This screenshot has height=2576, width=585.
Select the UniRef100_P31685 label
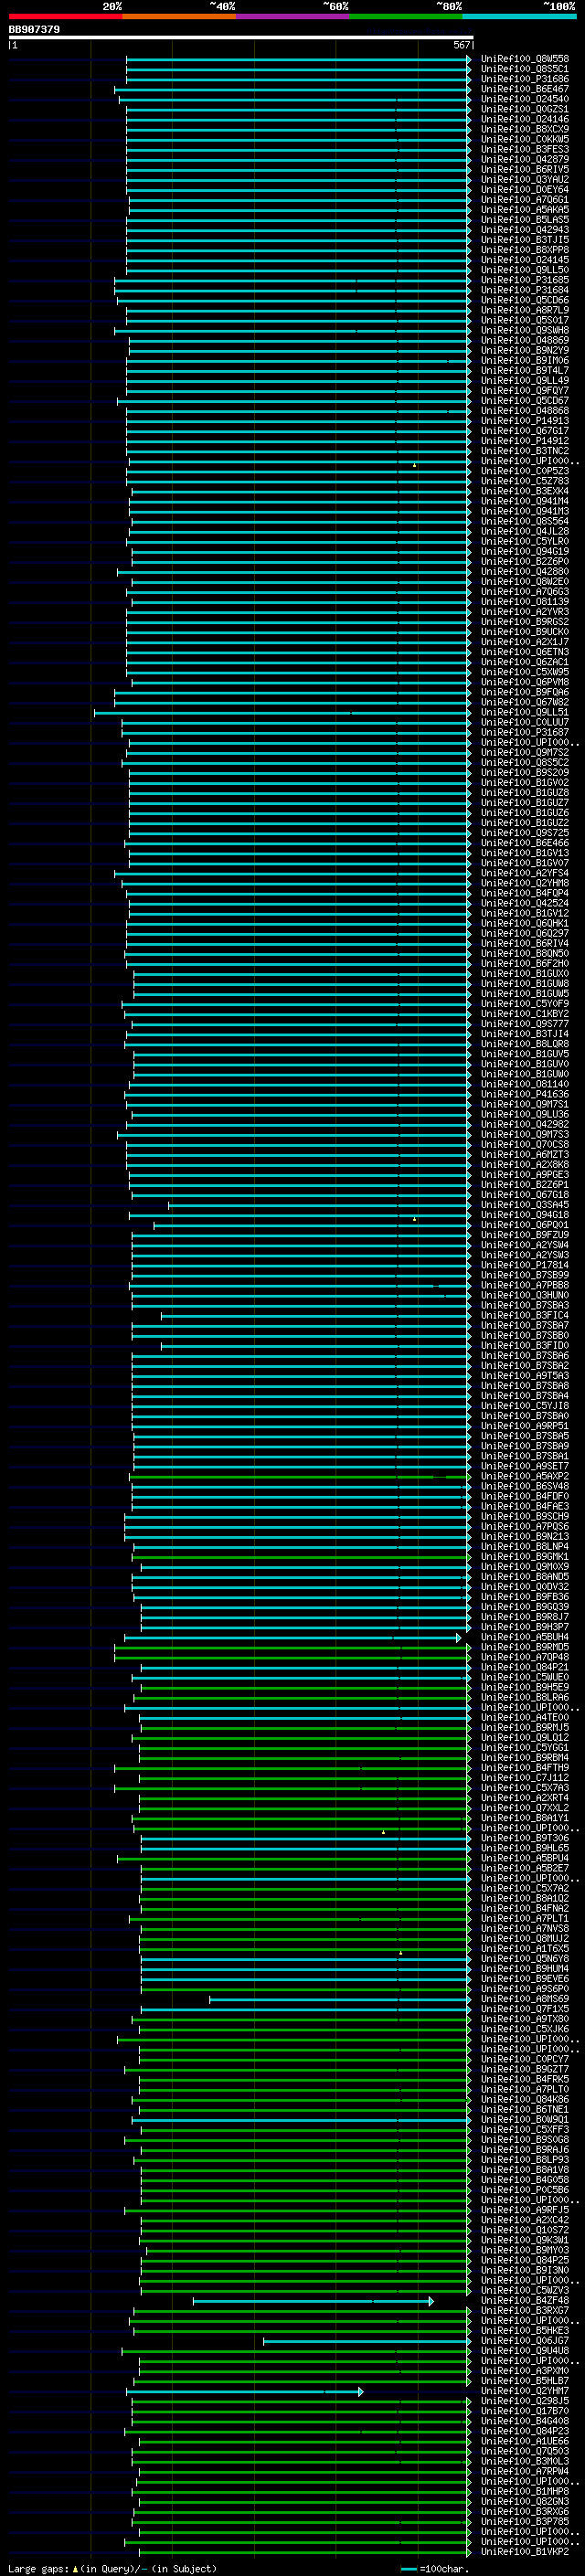pyautogui.click(x=525, y=280)
